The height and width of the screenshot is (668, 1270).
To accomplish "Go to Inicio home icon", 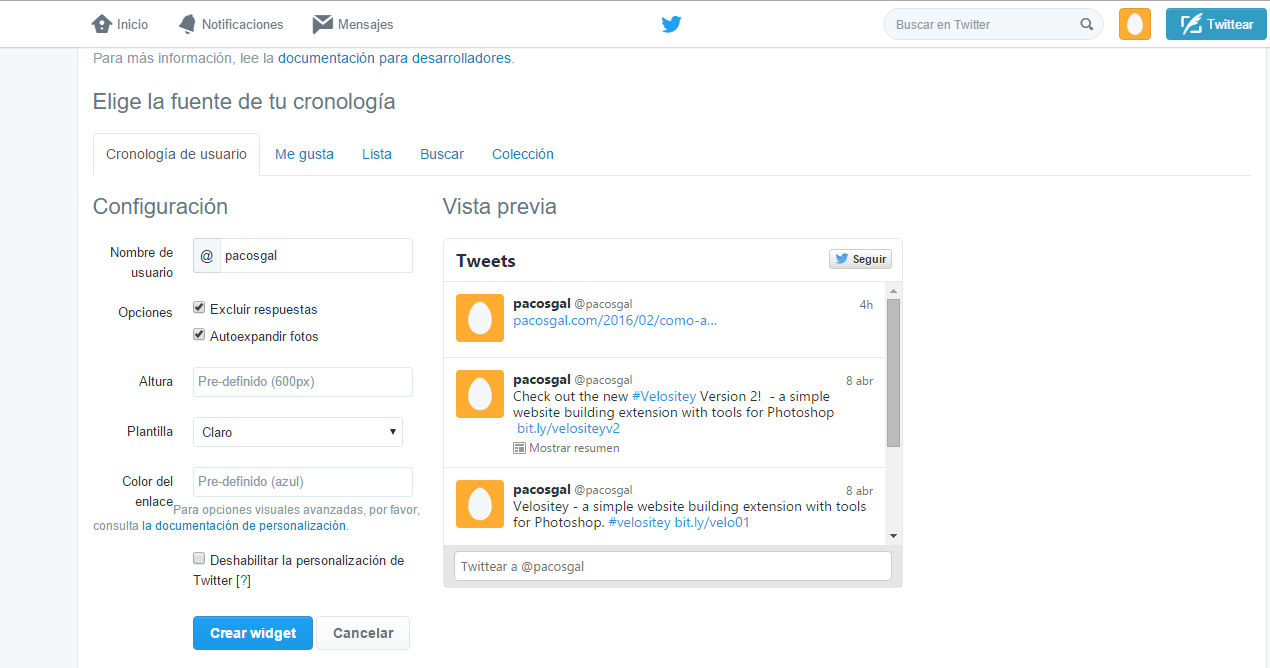I will [x=101, y=24].
